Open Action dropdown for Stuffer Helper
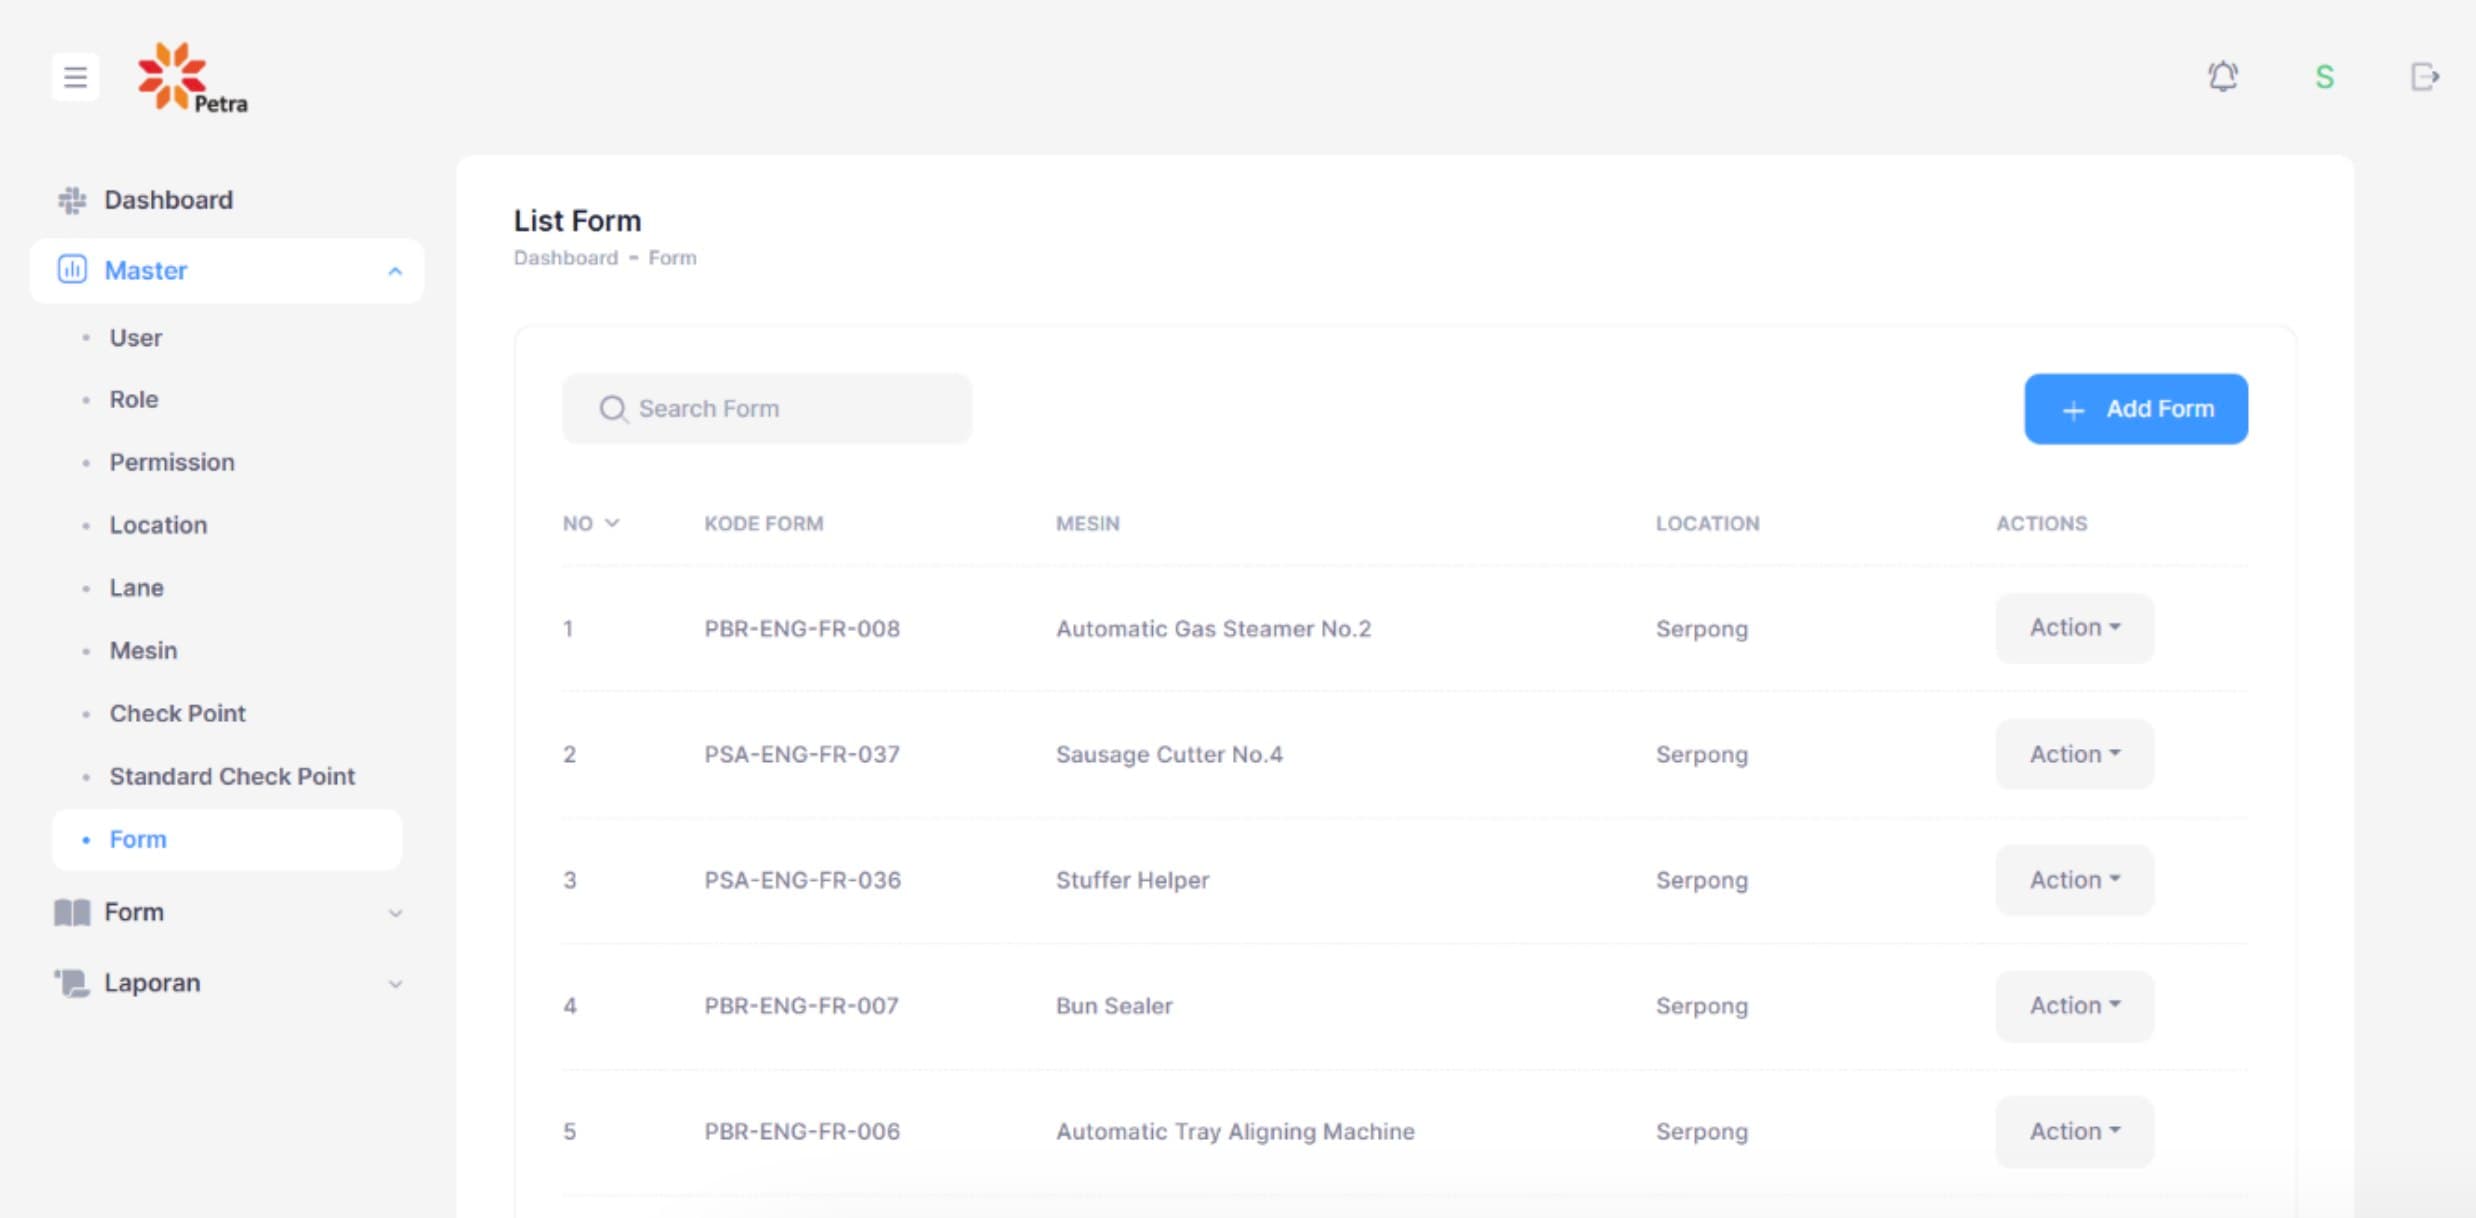Screen dimensions: 2476x1218 (2074, 880)
